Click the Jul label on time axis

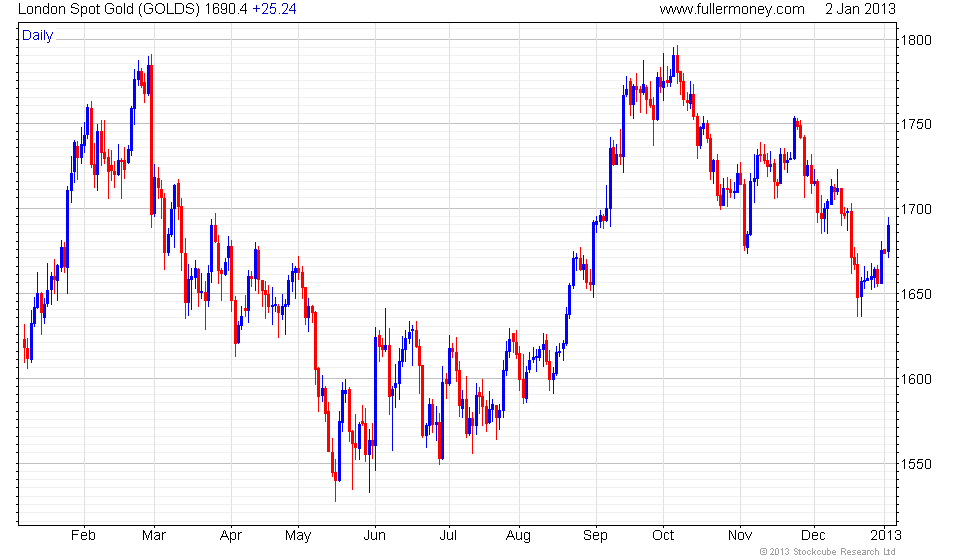[x=448, y=536]
